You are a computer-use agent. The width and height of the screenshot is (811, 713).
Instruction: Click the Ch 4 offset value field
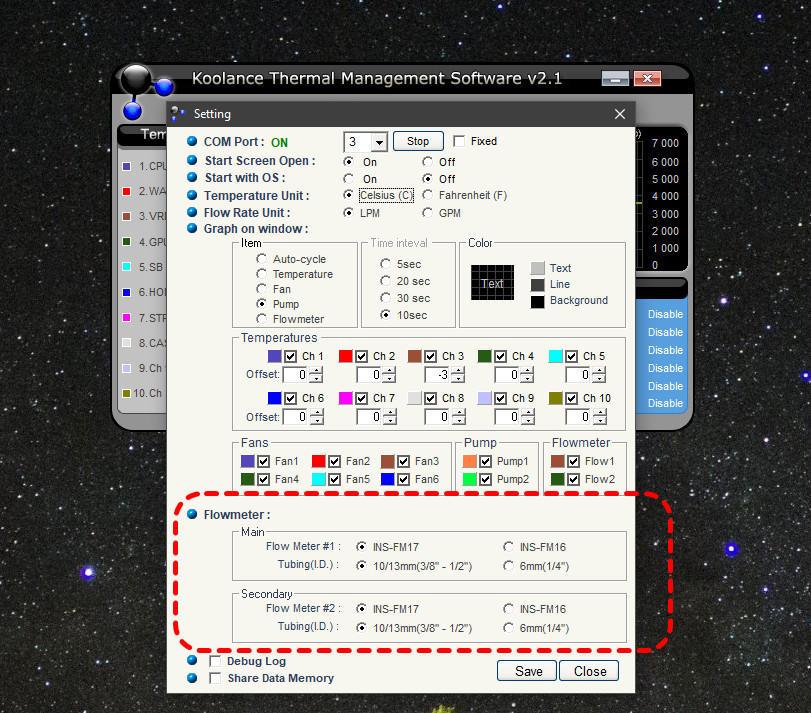[x=507, y=374]
